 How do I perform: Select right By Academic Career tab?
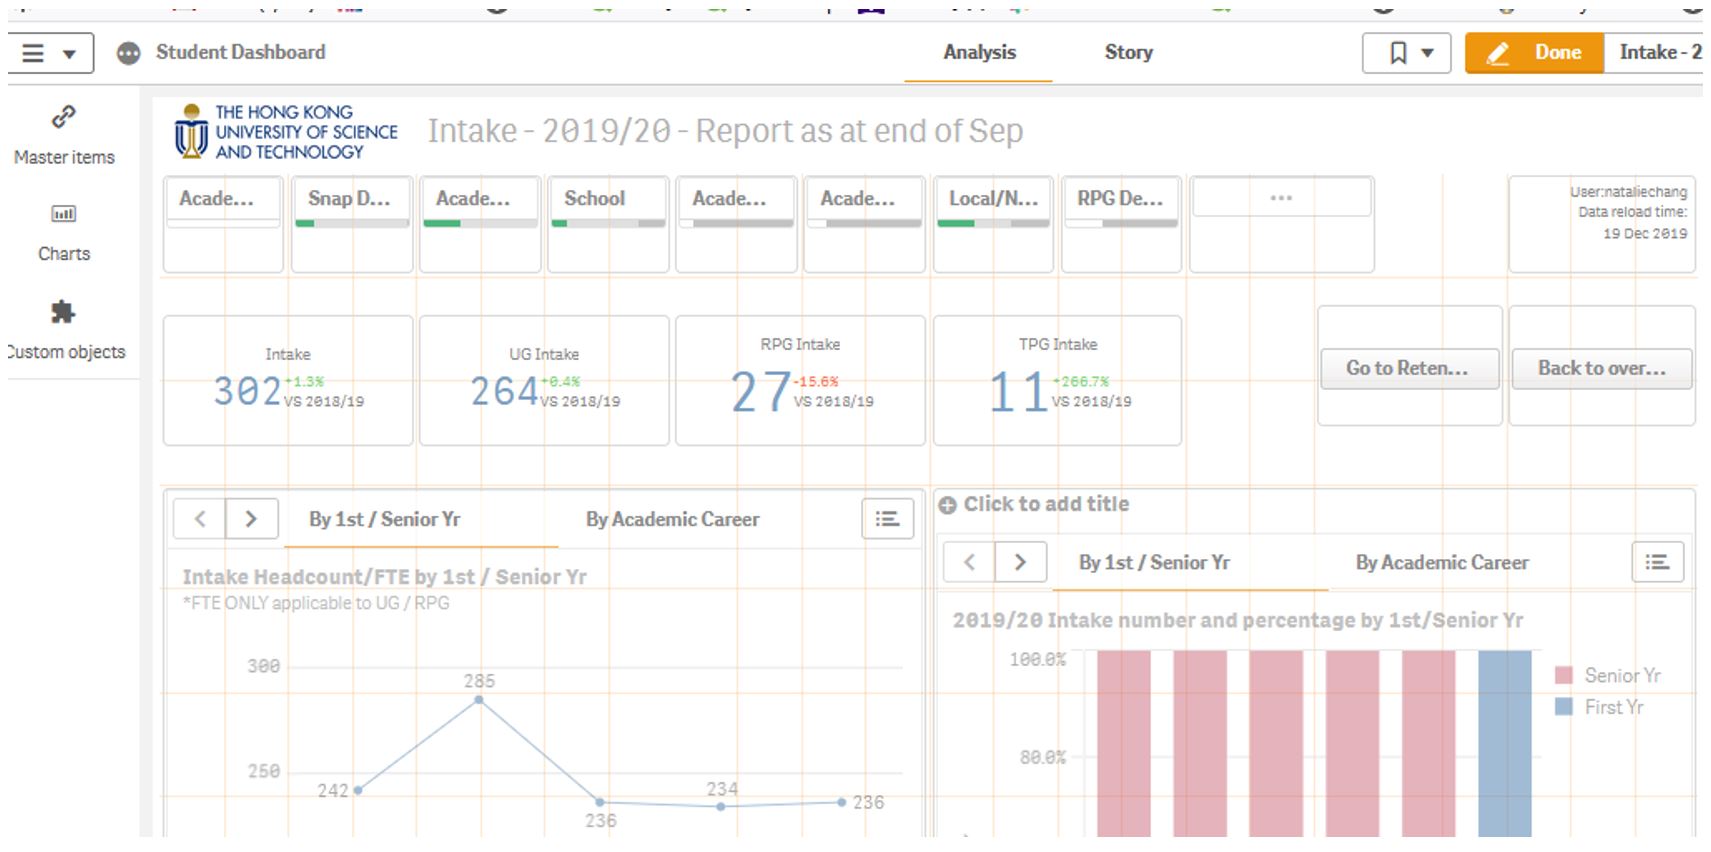tap(1441, 562)
